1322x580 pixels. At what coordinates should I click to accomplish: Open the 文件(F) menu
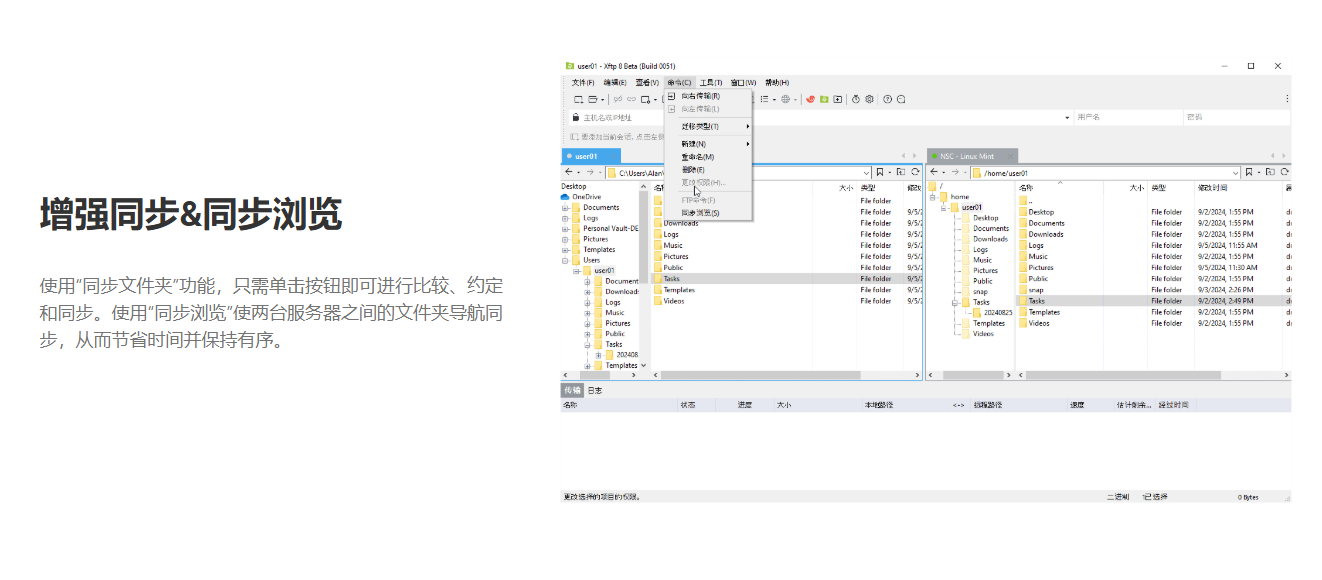coord(583,82)
